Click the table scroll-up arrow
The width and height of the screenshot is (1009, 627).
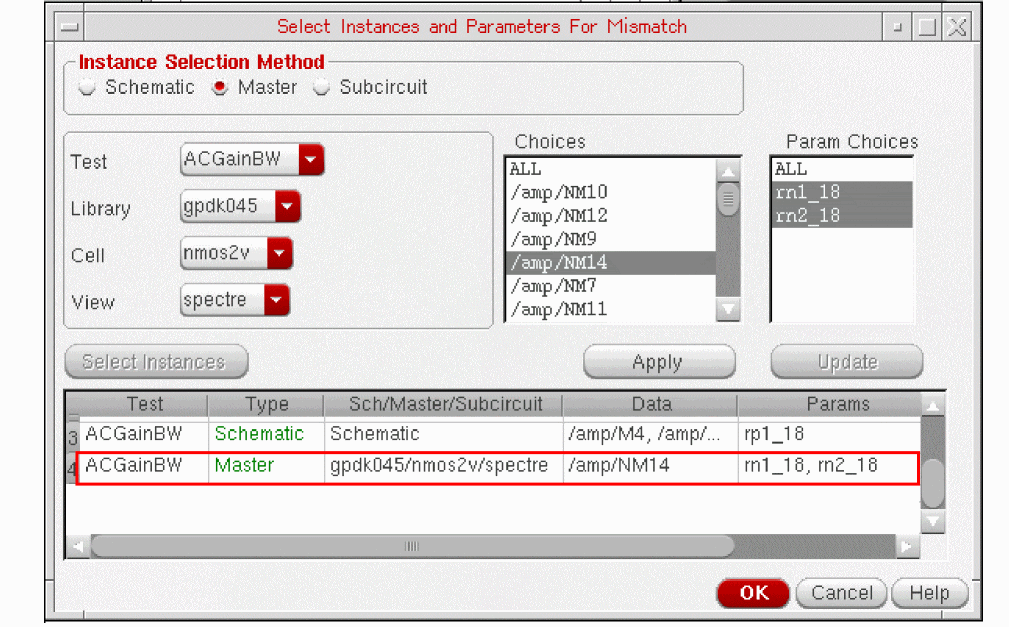[932, 406]
